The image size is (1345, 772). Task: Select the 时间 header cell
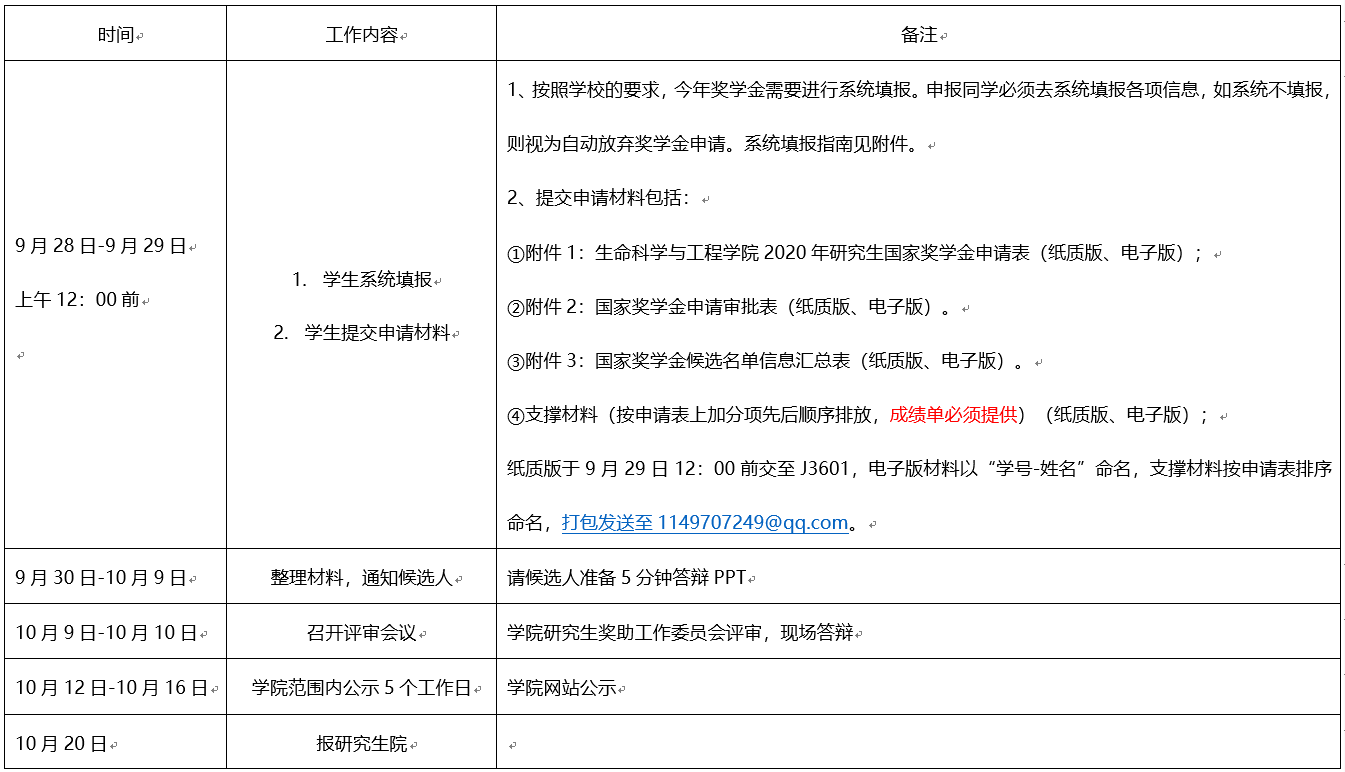pyautogui.click(x=115, y=35)
